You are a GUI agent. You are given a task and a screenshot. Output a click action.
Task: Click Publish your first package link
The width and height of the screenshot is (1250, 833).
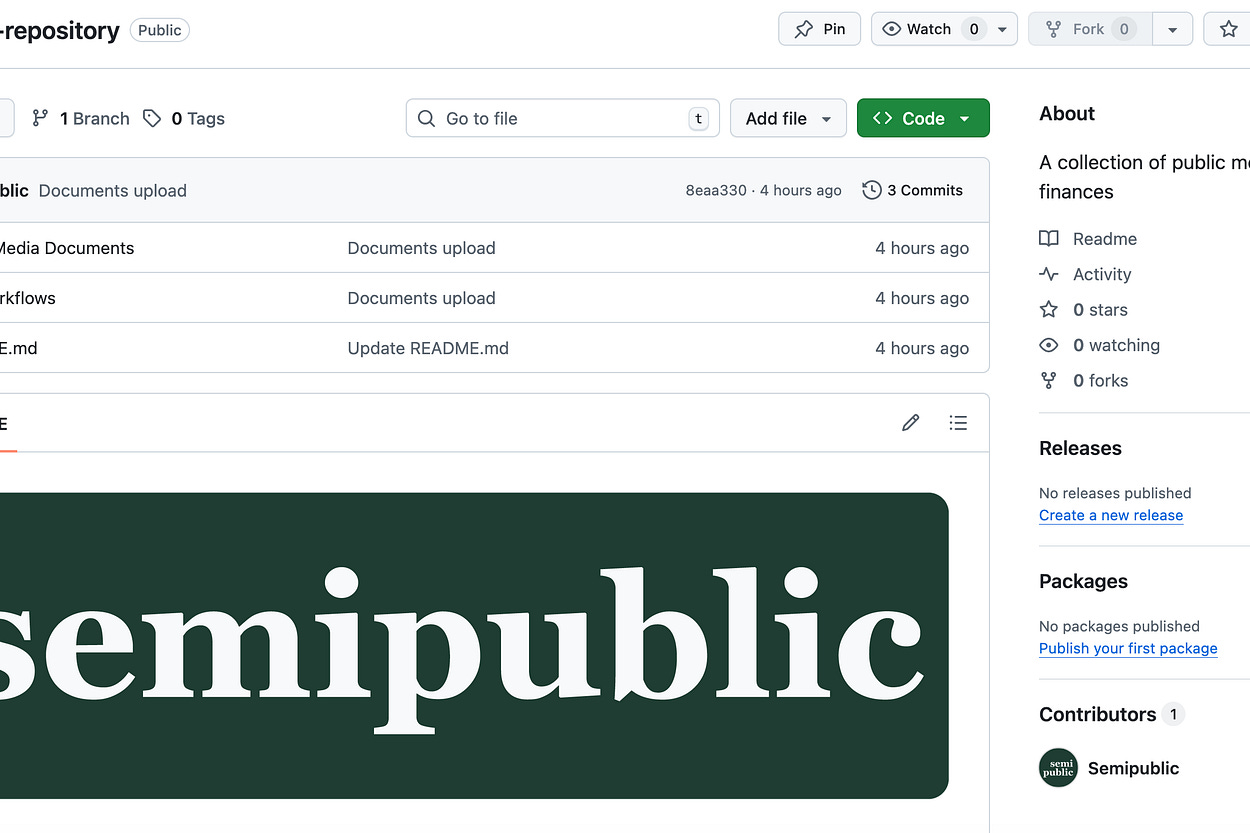(1128, 648)
